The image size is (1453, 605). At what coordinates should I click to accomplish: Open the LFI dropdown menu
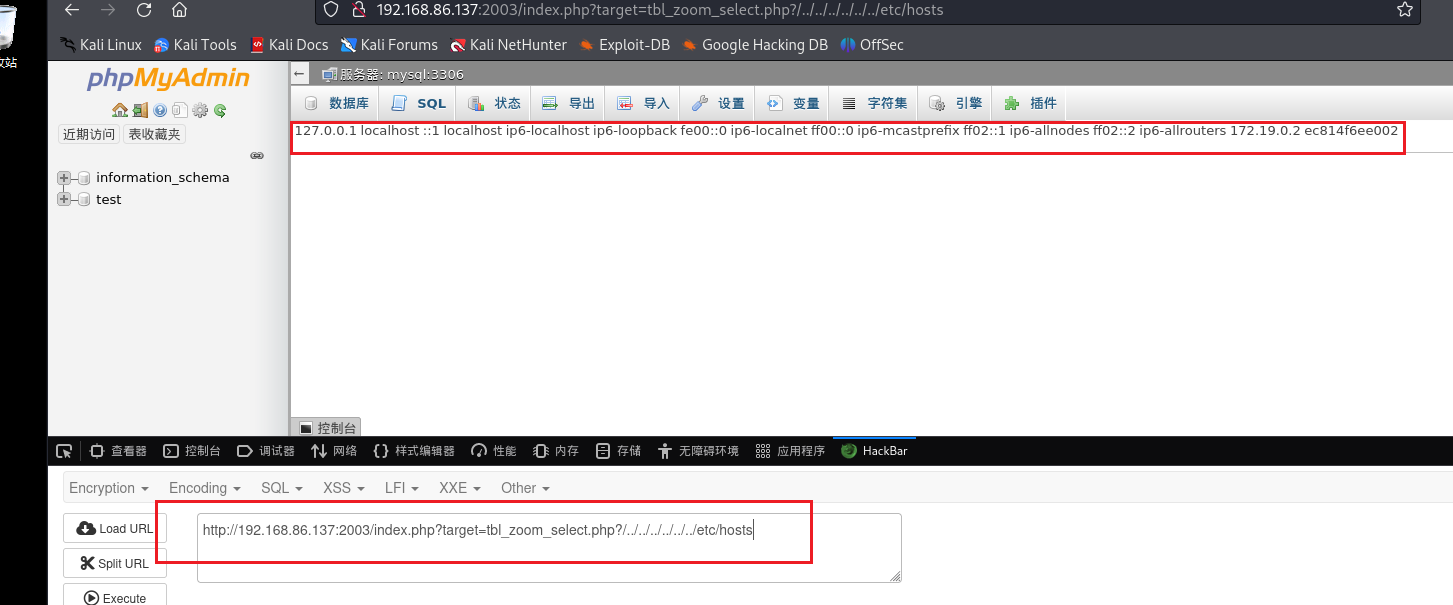pos(400,488)
